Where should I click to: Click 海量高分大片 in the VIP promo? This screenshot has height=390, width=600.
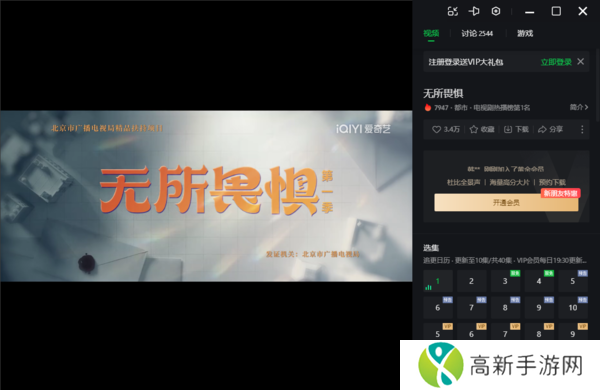pyautogui.click(x=509, y=182)
